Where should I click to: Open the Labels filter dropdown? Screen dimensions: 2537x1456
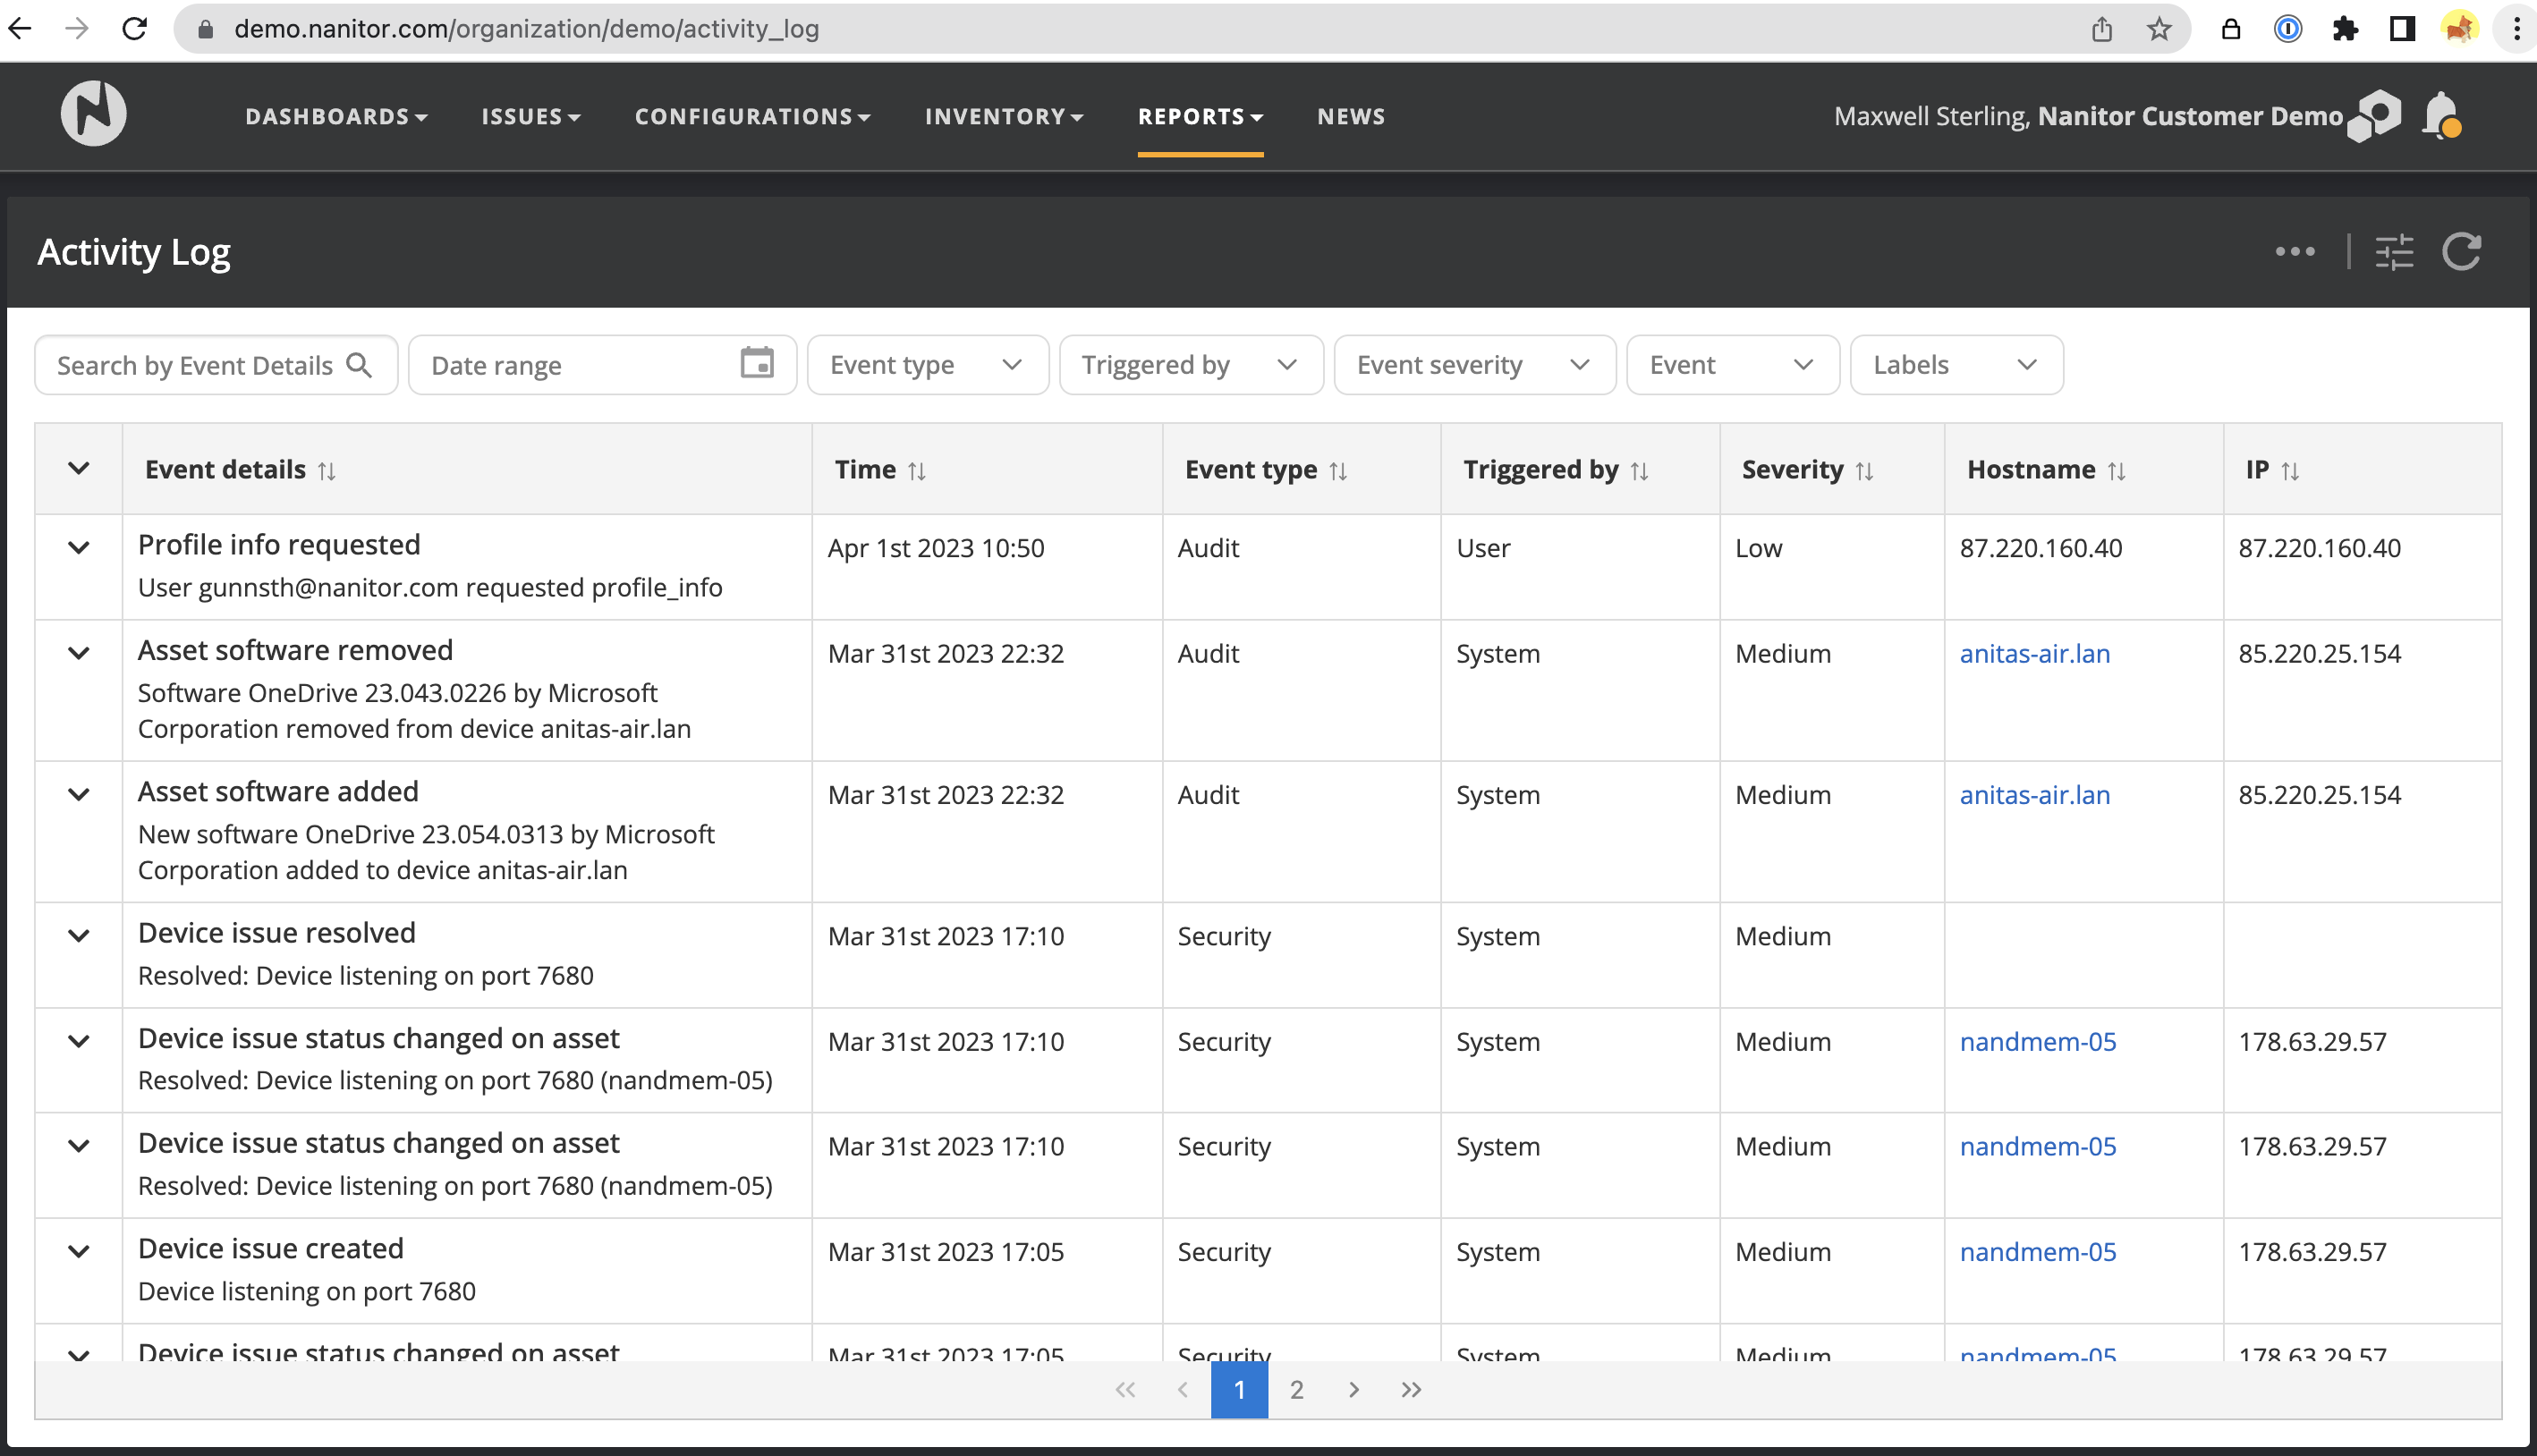(1955, 365)
